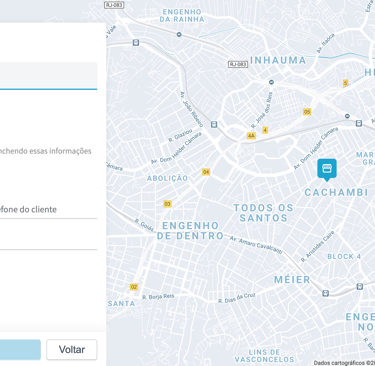Click the empty field below telefone do cliente

(x=48, y=240)
